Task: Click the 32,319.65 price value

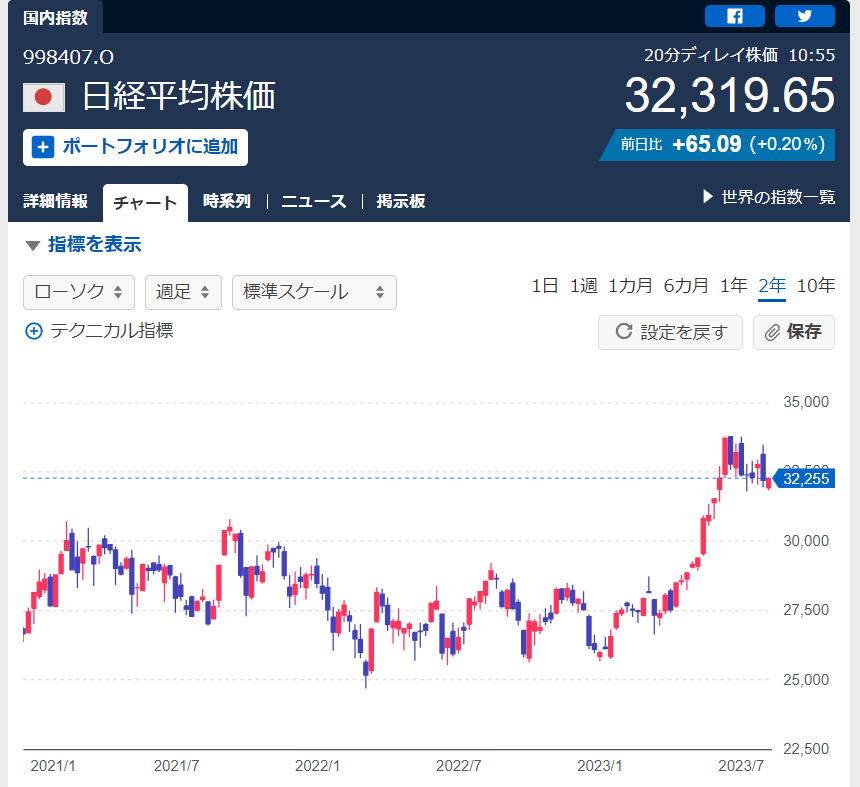Action: pos(730,95)
